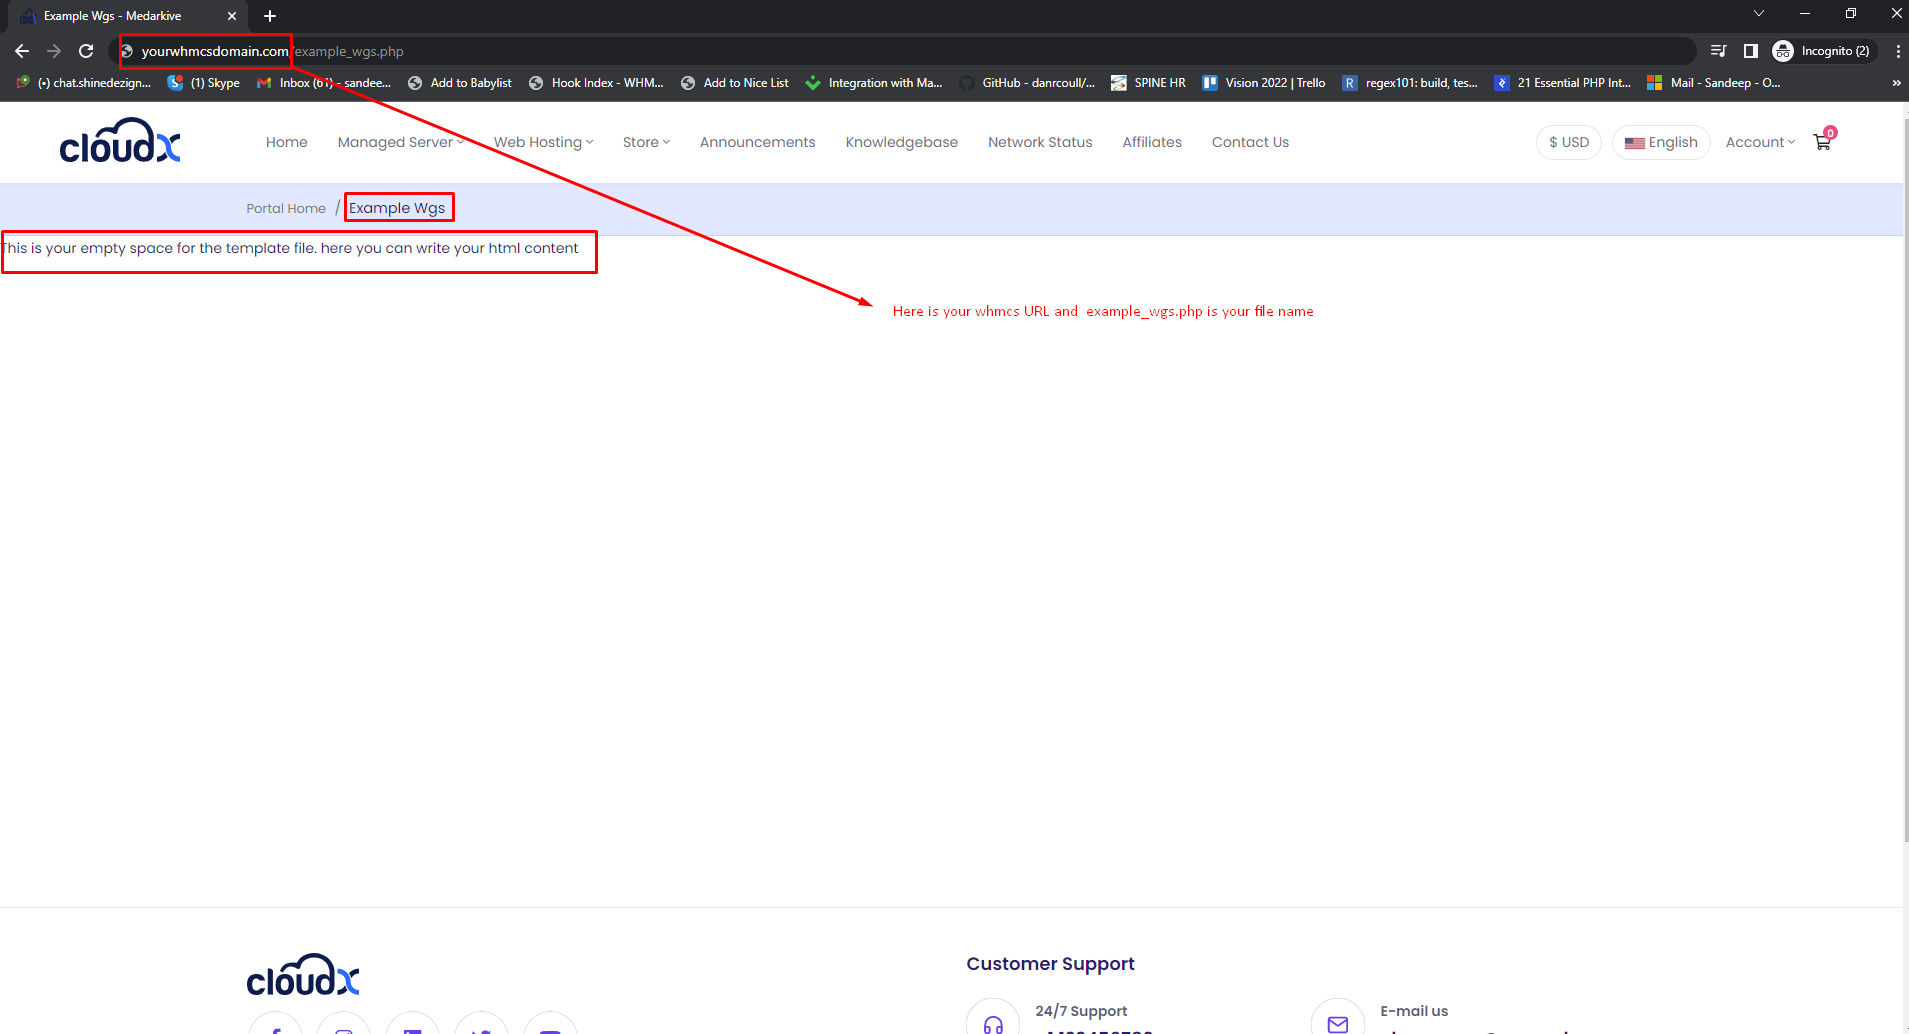Viewport: 1909px width, 1034px height.
Task: Go to the Announcements page
Action: (x=757, y=142)
